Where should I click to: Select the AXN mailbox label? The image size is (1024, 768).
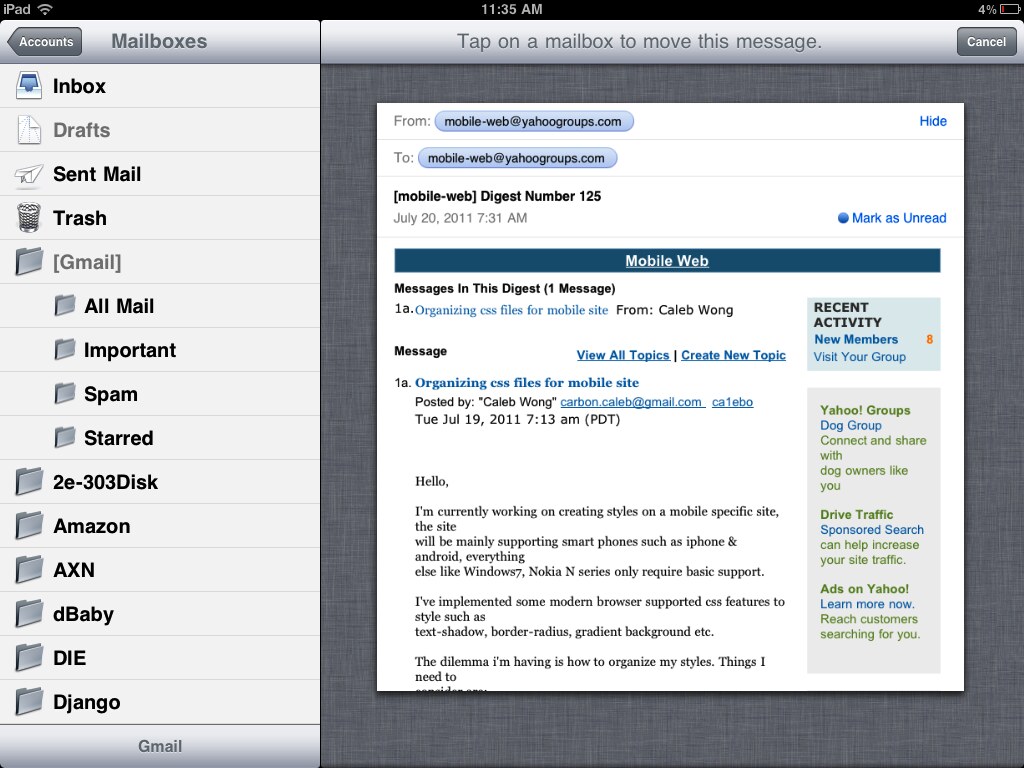coord(74,570)
